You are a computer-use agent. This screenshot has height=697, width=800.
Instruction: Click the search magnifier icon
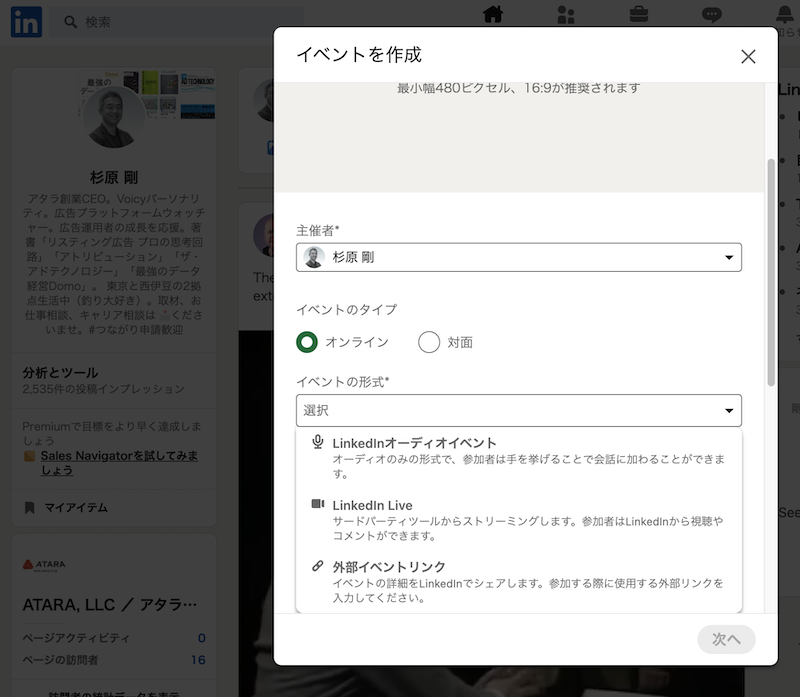[x=70, y=22]
